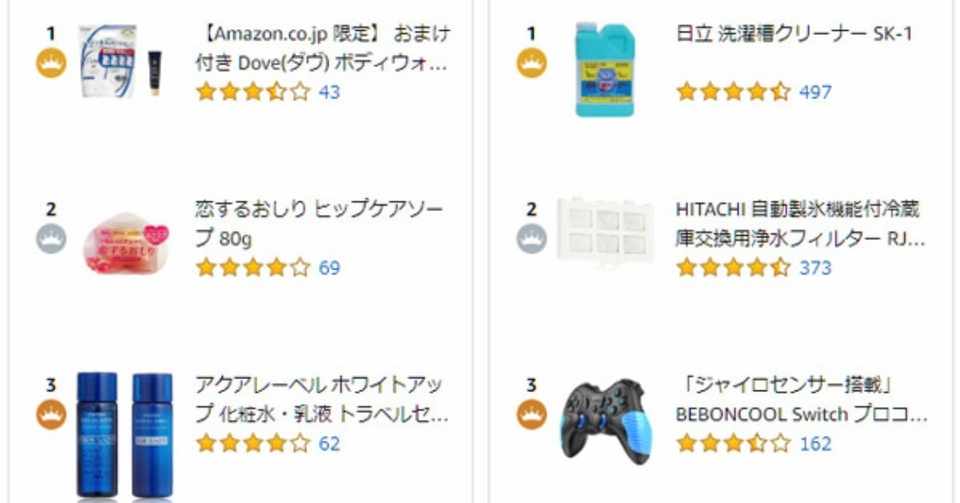Click the Dove body wash product thumbnail
The image size is (960, 503).
(x=120, y=62)
